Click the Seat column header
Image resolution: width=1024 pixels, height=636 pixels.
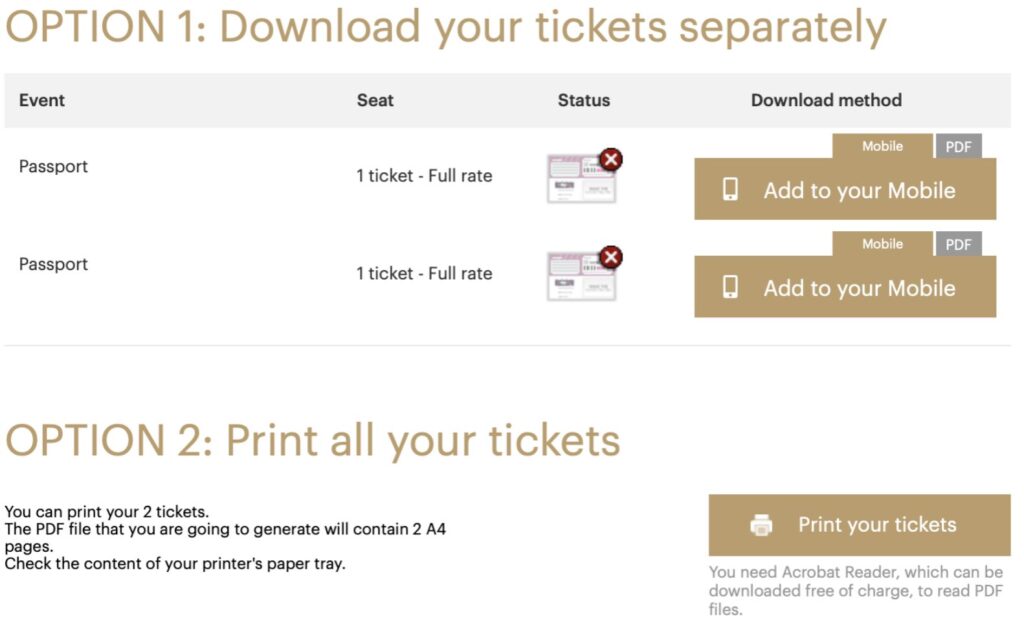[x=375, y=100]
